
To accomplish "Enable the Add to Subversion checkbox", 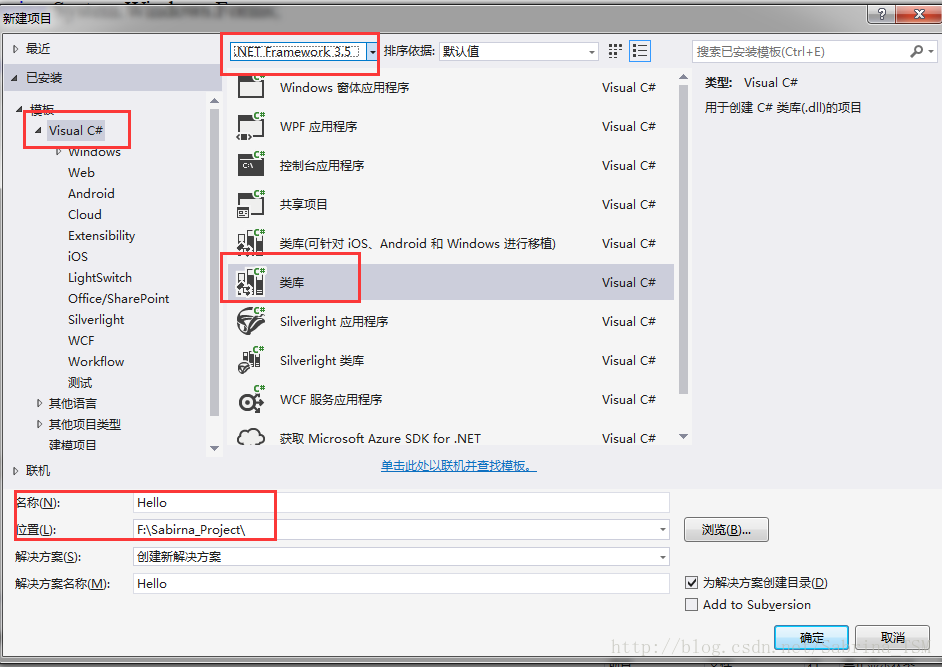I will point(691,604).
